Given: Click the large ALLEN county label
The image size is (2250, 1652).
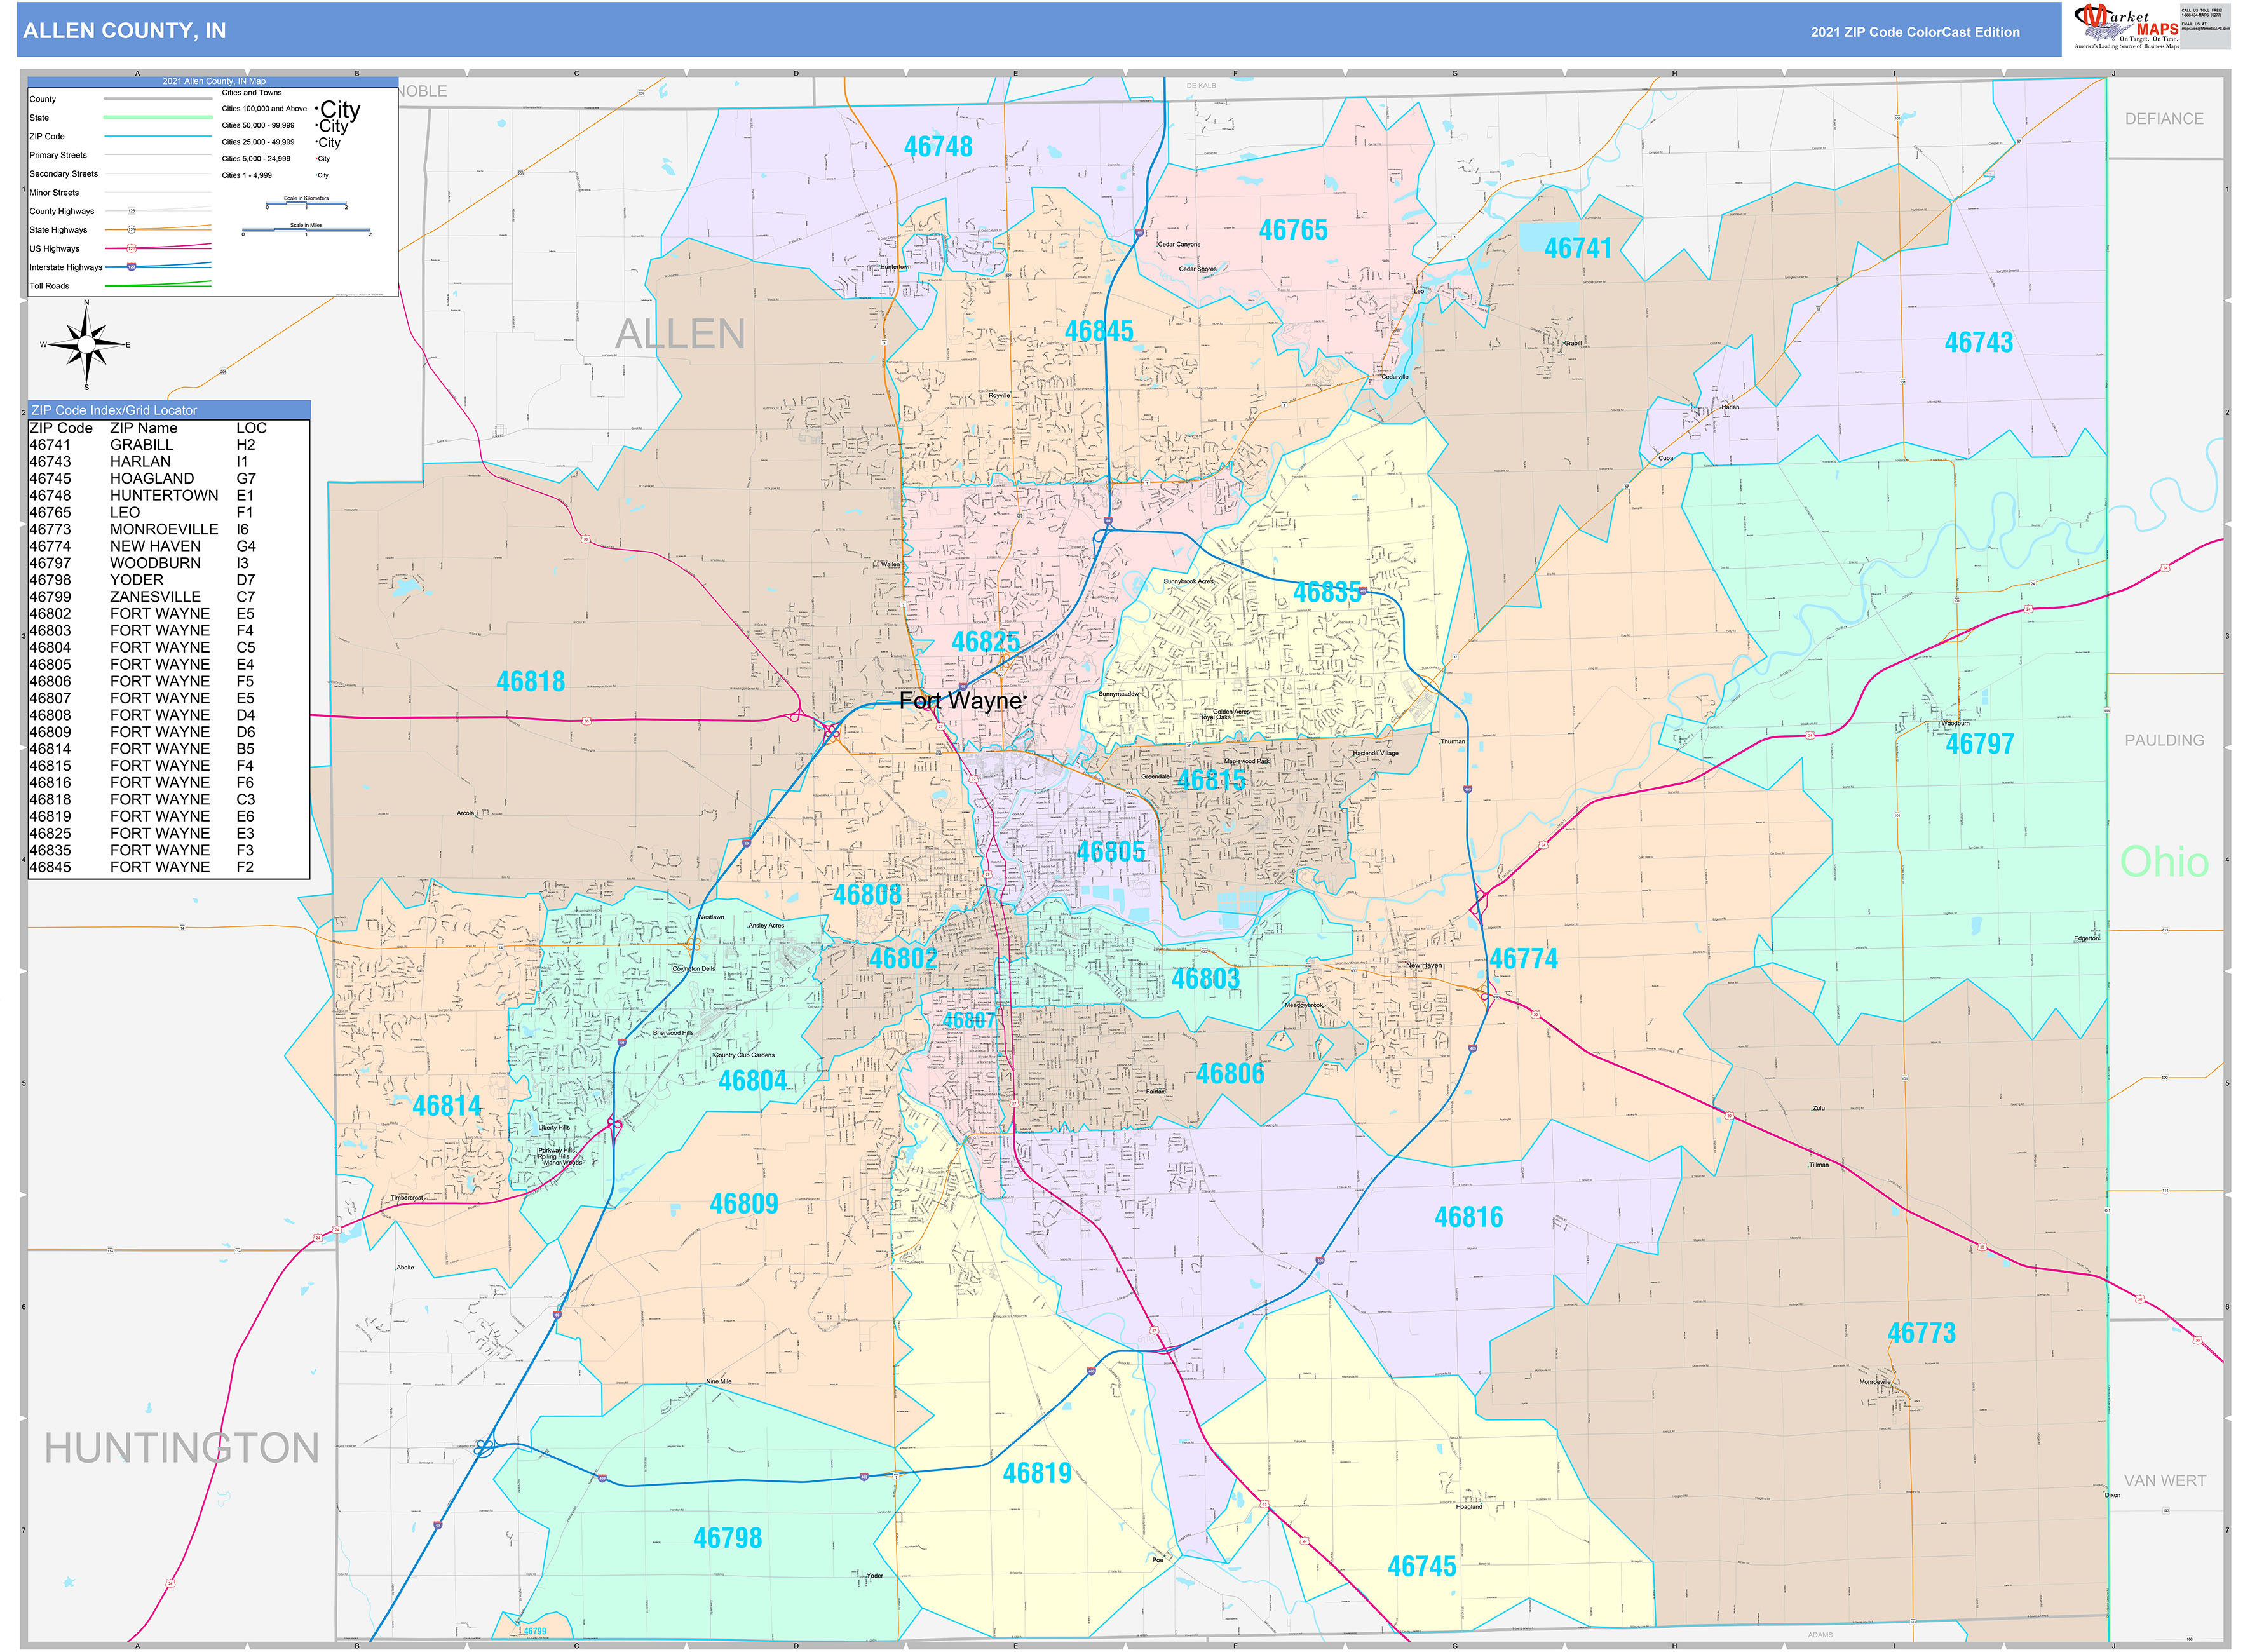Looking at the screenshot, I should point(680,334).
